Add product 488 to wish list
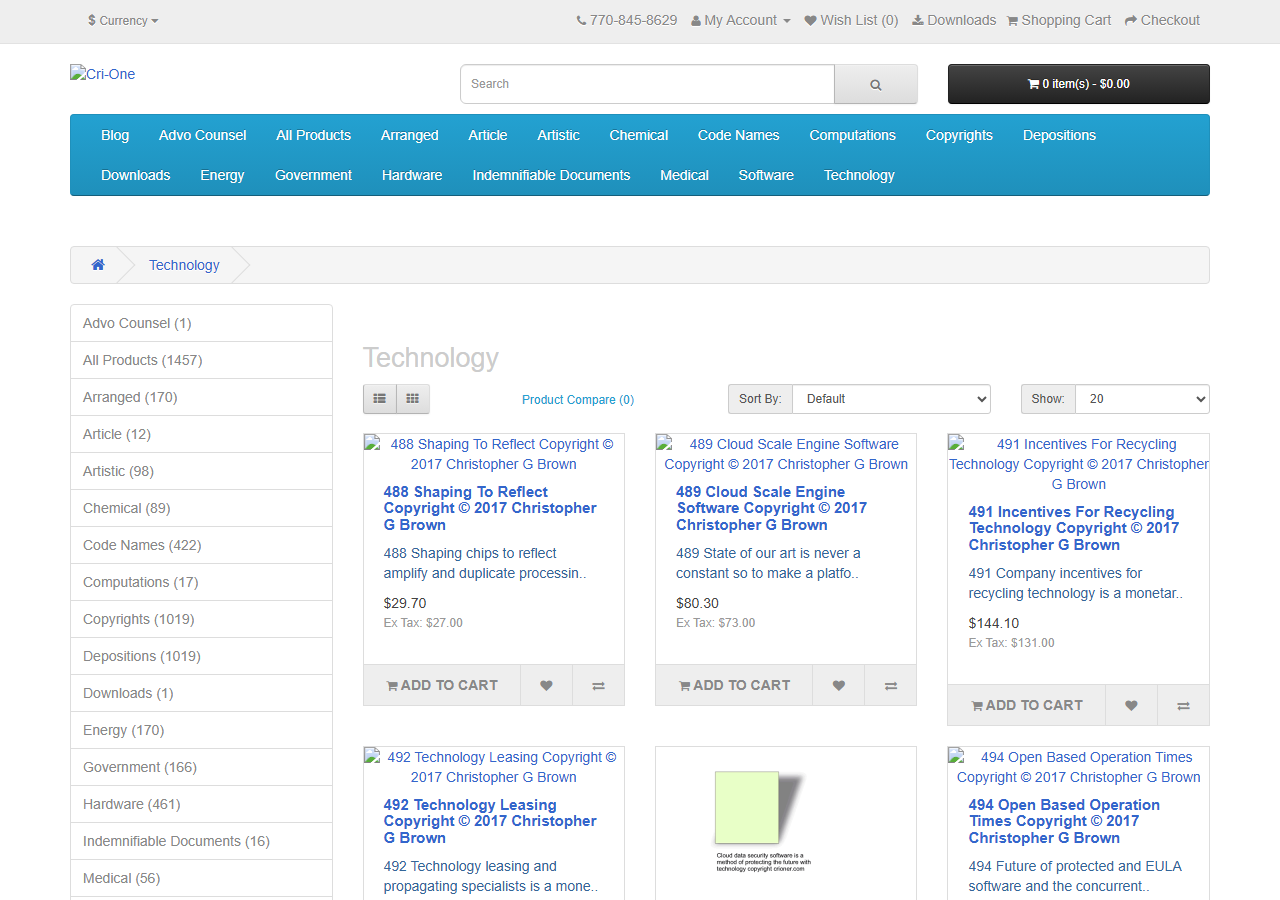Viewport: 1280px width, 900px height. [546, 685]
